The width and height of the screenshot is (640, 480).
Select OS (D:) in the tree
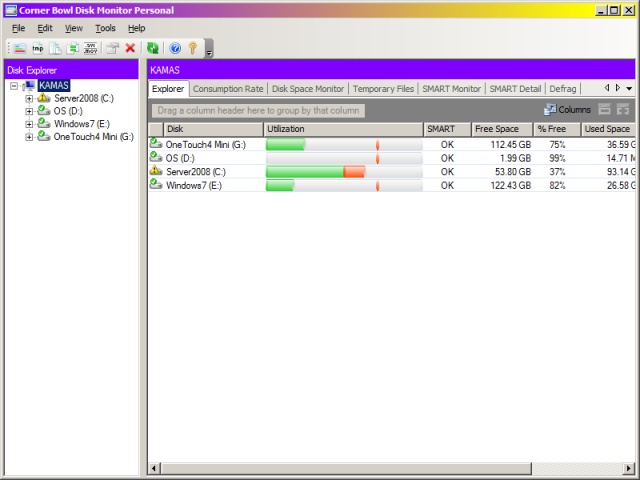[68, 111]
